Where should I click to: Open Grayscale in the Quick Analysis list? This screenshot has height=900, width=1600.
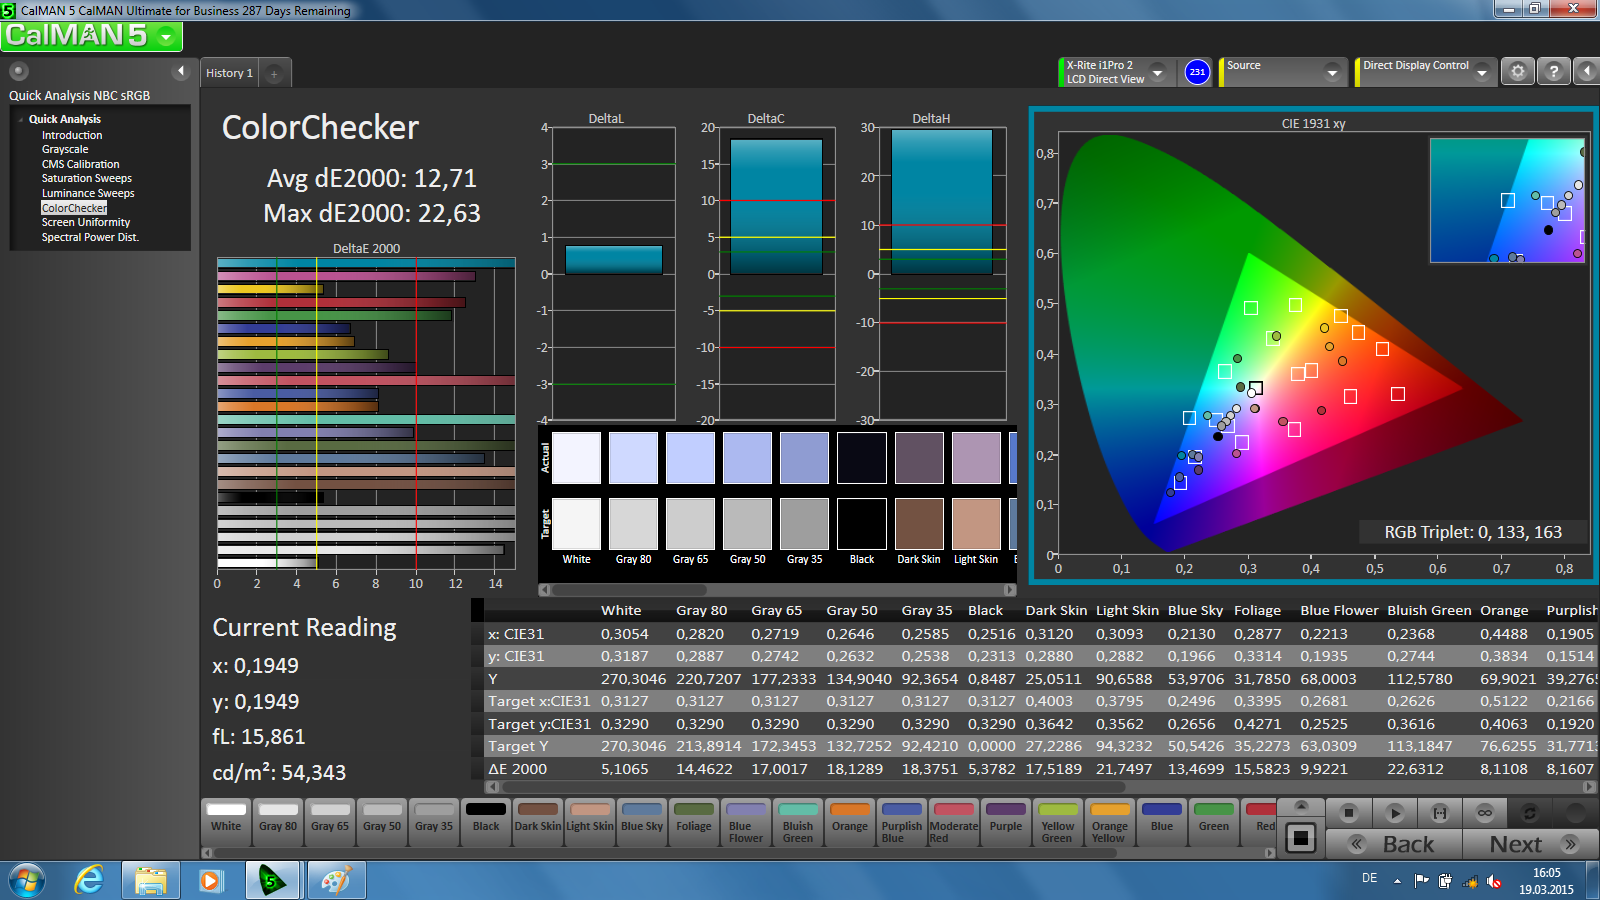[65, 149]
